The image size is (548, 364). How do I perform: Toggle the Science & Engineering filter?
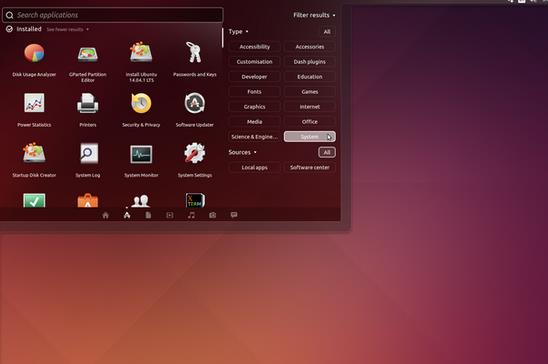tap(254, 137)
